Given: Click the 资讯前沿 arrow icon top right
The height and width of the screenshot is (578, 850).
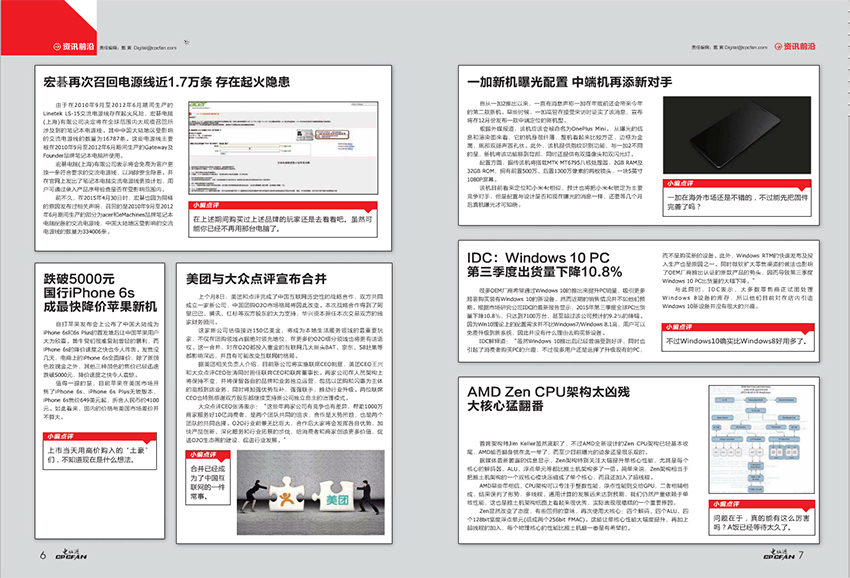Looking at the screenshot, I should [x=778, y=47].
